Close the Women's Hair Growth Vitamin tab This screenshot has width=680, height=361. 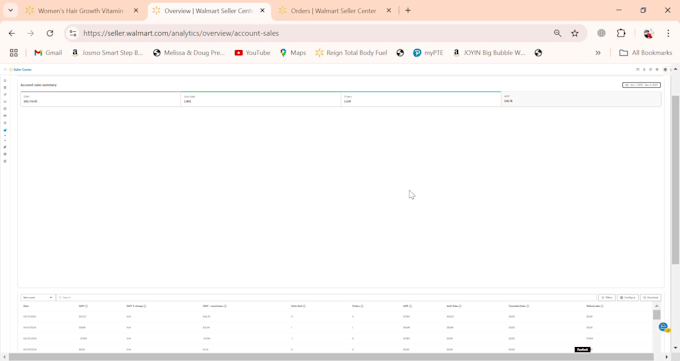point(136,10)
